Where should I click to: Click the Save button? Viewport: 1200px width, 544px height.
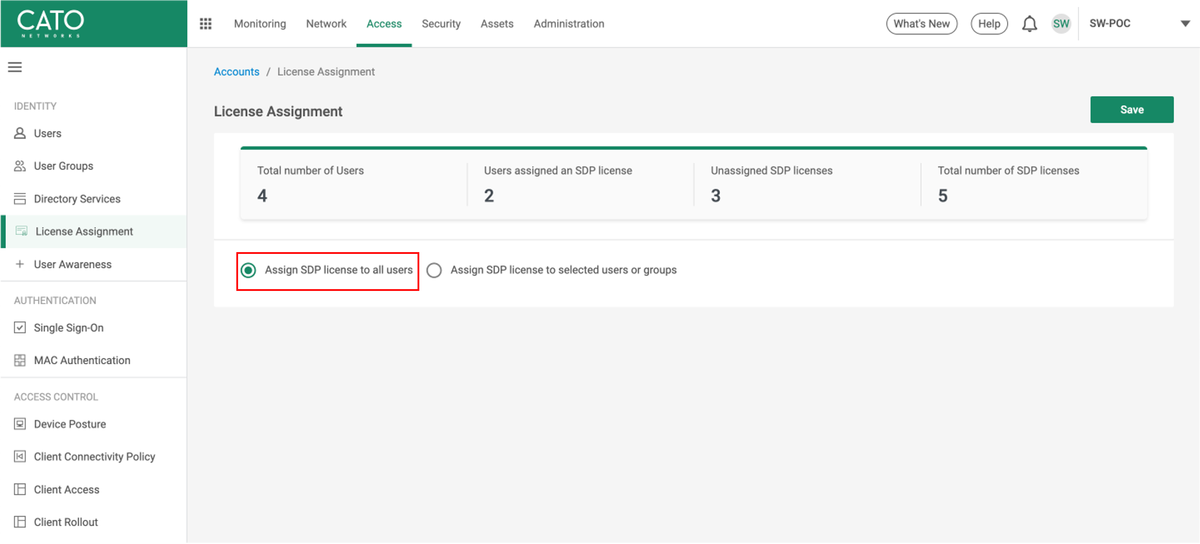1132,110
